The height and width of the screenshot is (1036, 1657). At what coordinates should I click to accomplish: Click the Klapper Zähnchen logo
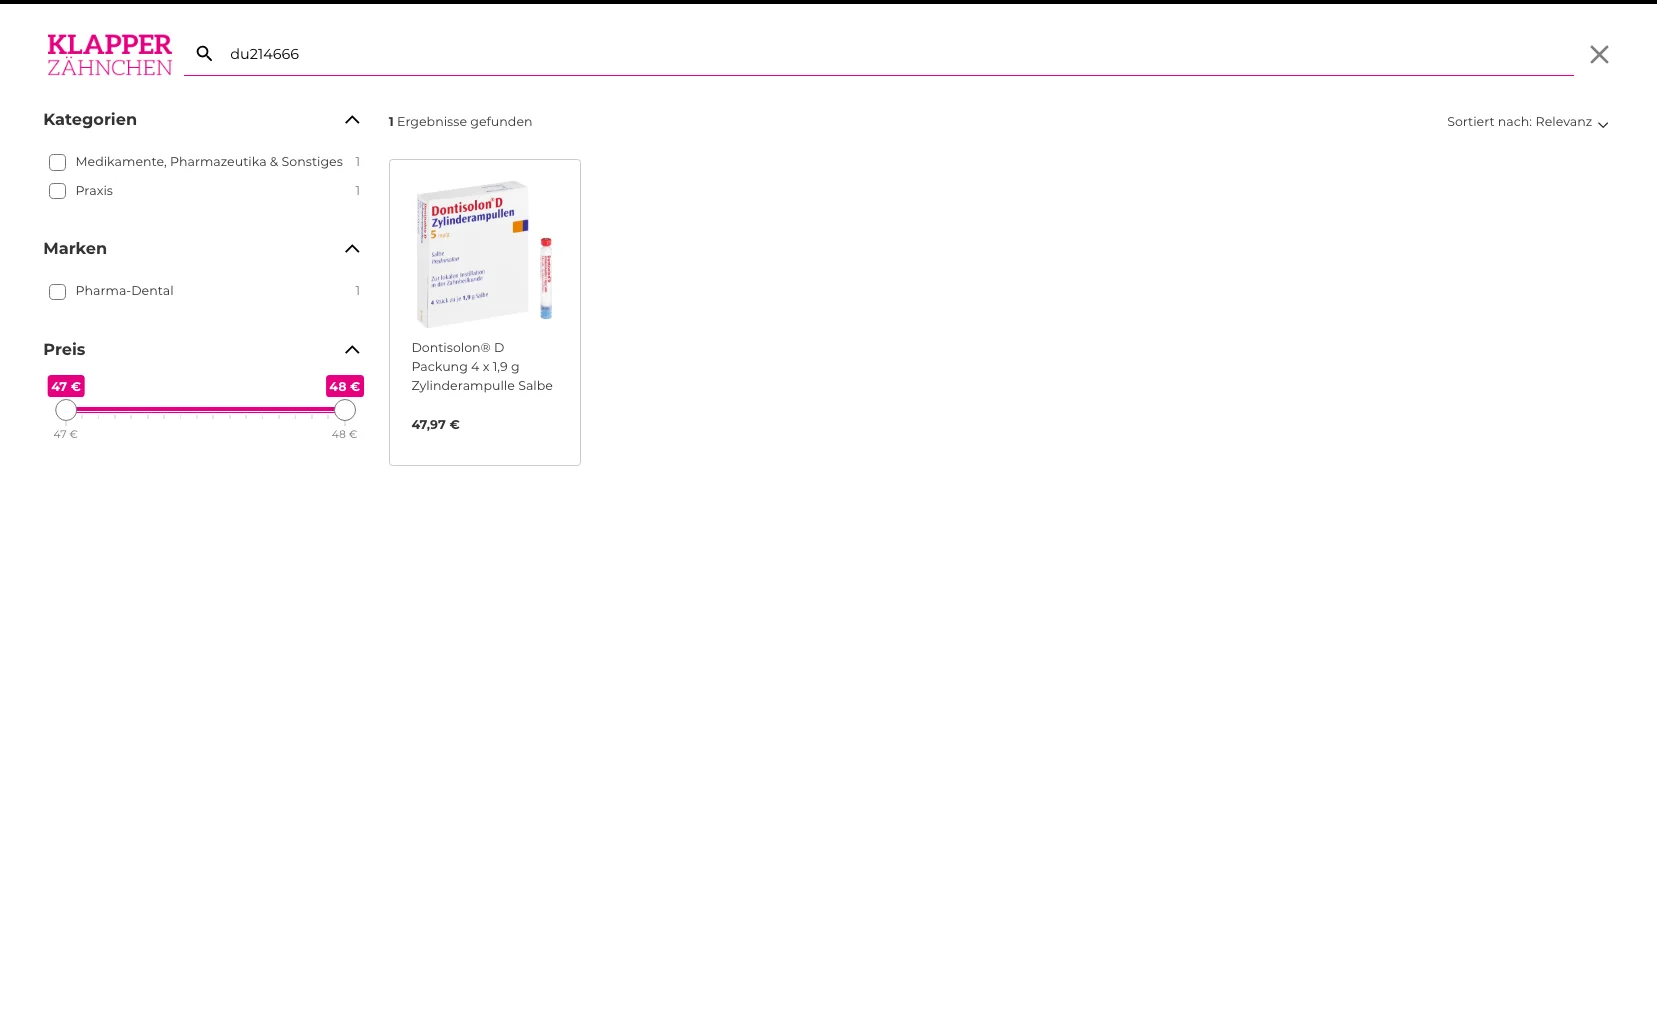110,55
